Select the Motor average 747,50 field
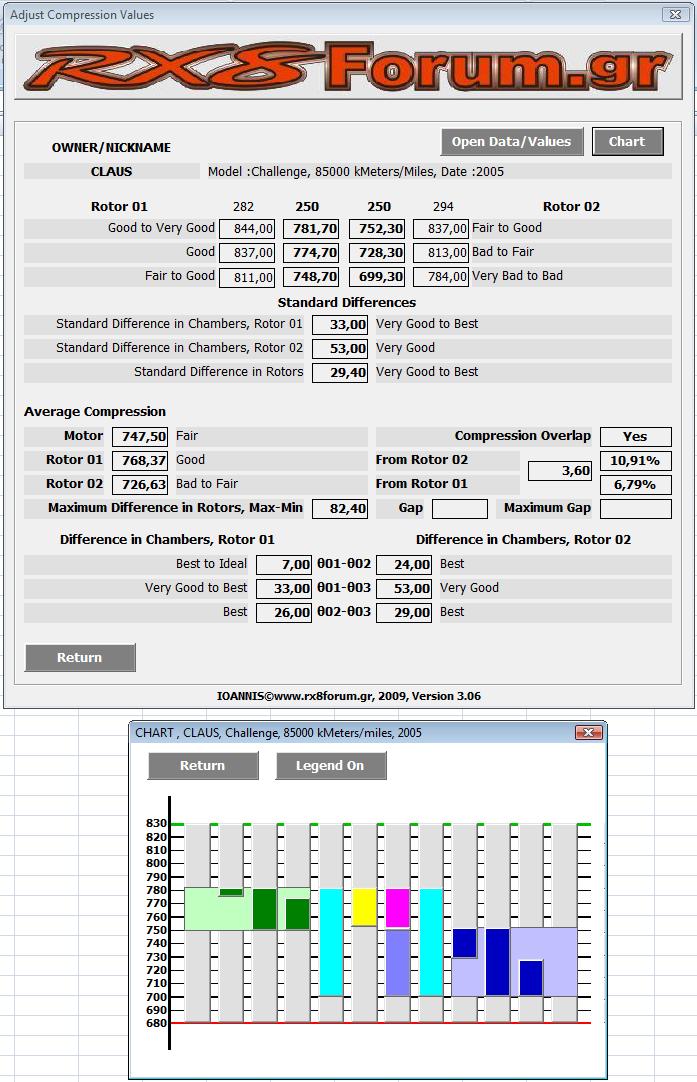697x1082 pixels. 140,437
